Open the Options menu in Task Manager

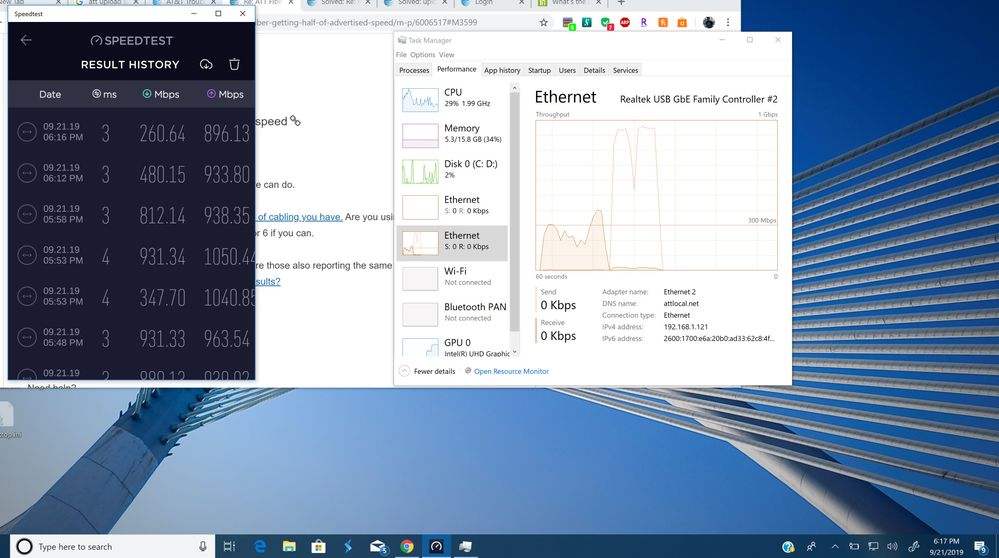point(422,55)
